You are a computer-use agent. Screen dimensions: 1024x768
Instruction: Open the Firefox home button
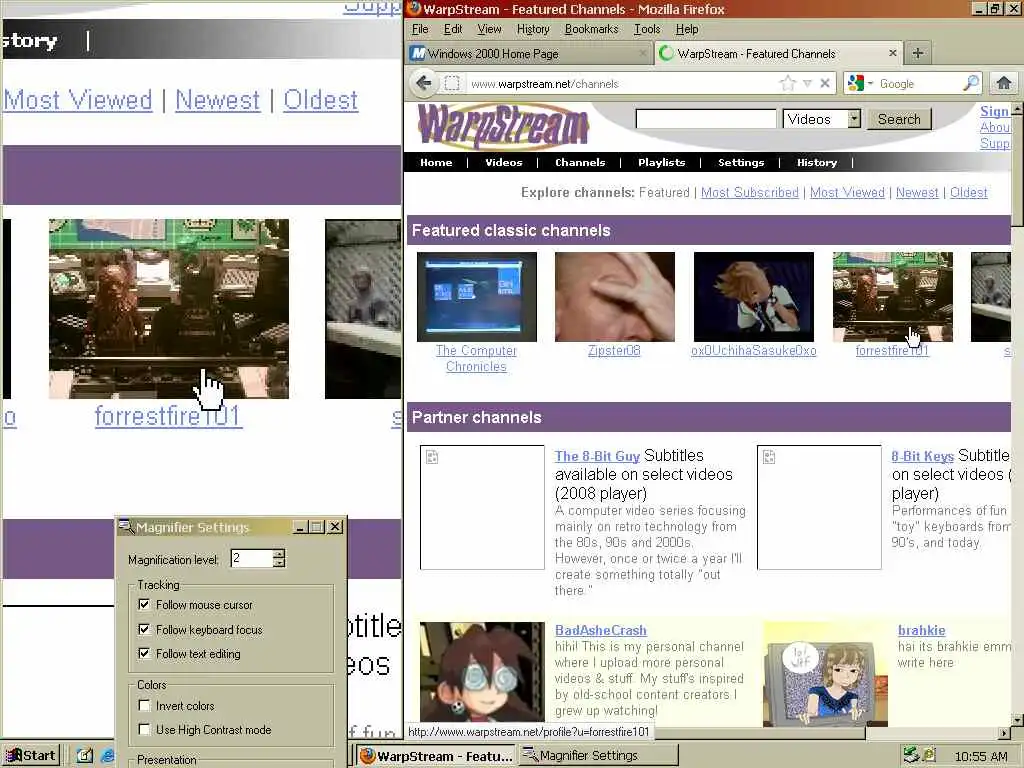pyautogui.click(x=1004, y=83)
